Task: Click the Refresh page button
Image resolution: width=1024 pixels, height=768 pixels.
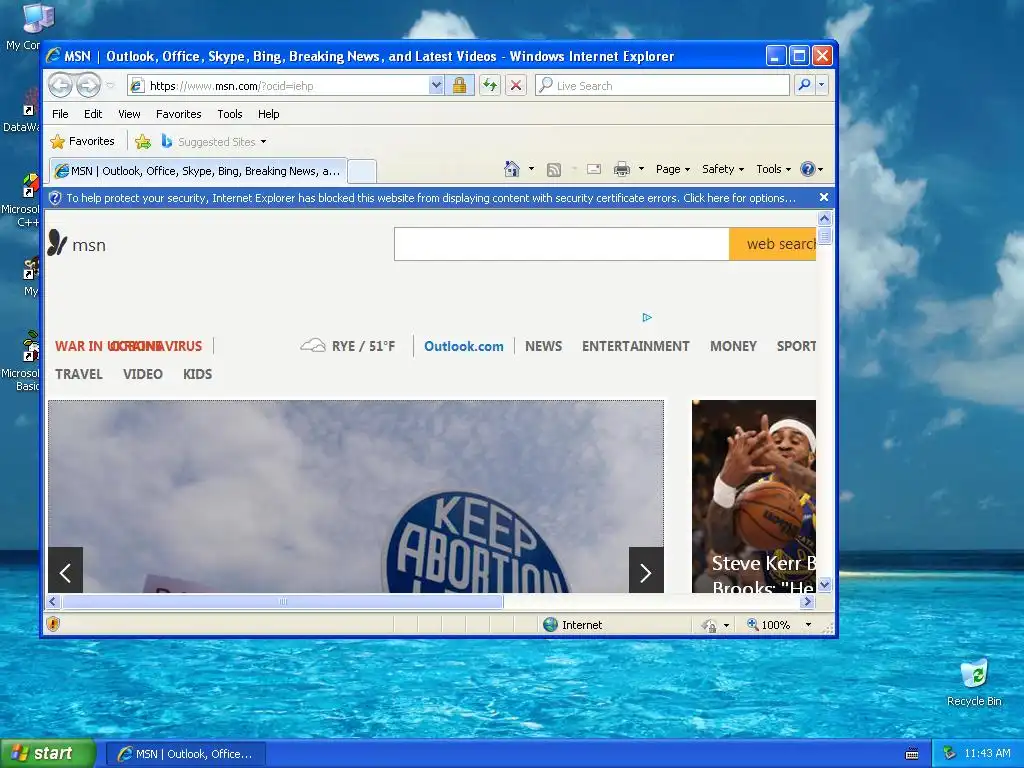Action: click(490, 86)
